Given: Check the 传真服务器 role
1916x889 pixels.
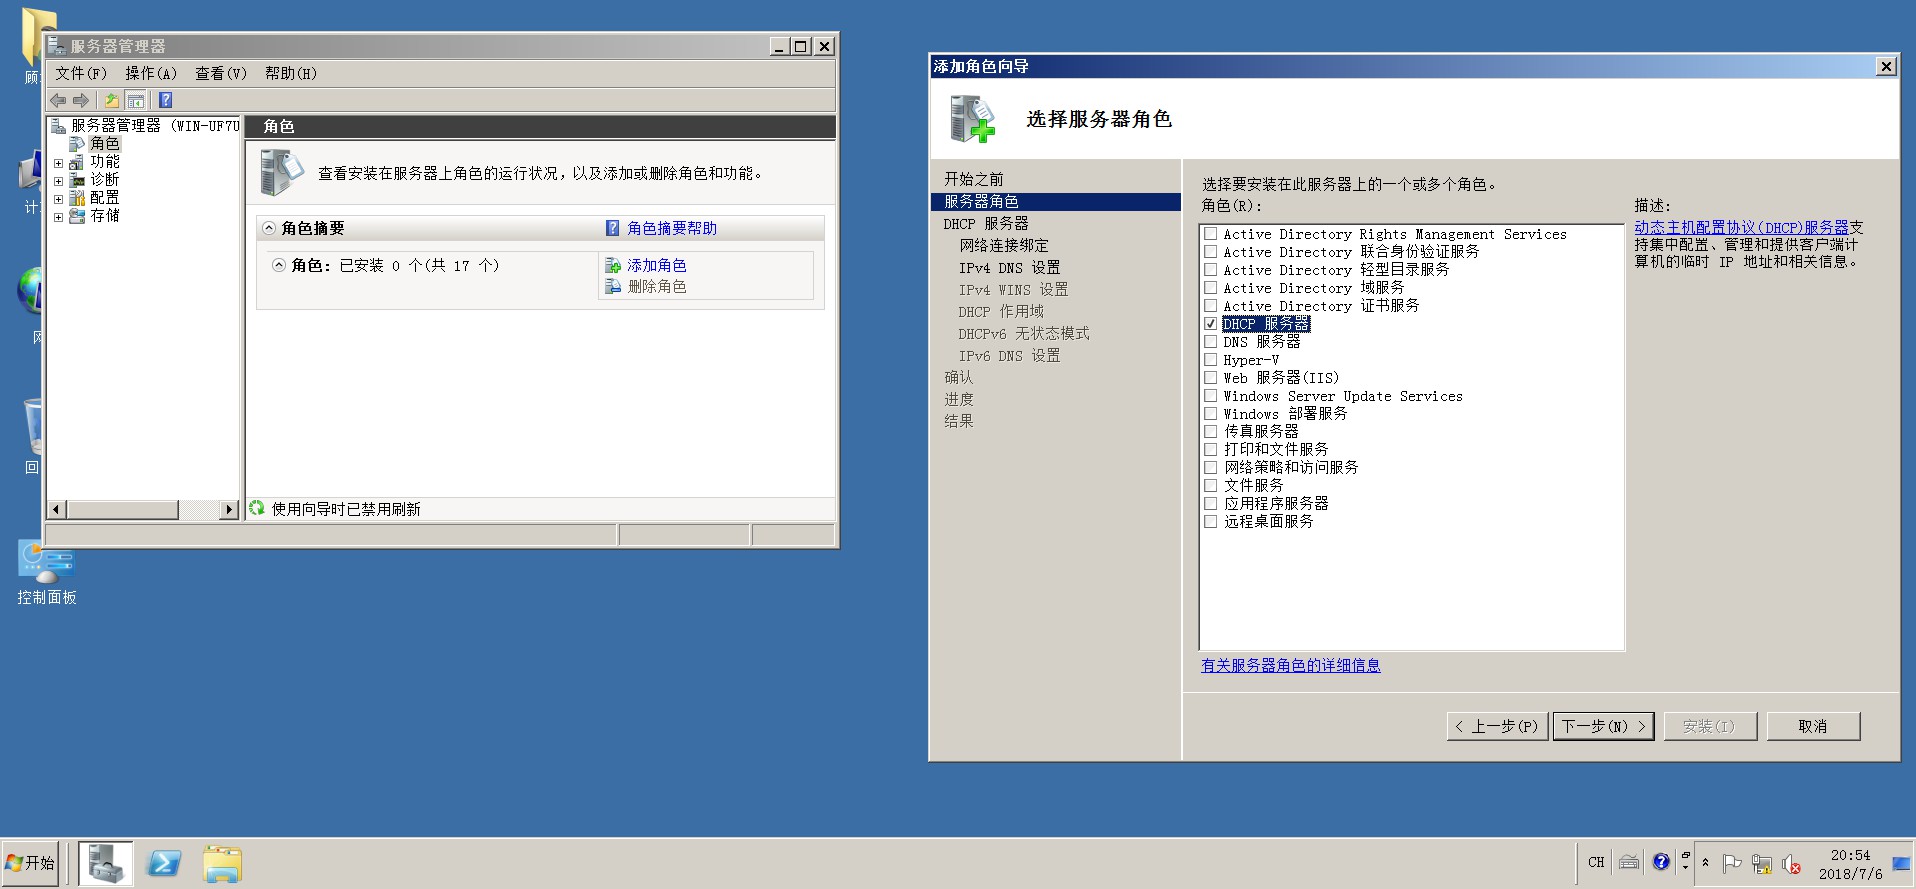Looking at the screenshot, I should [x=1210, y=432].
